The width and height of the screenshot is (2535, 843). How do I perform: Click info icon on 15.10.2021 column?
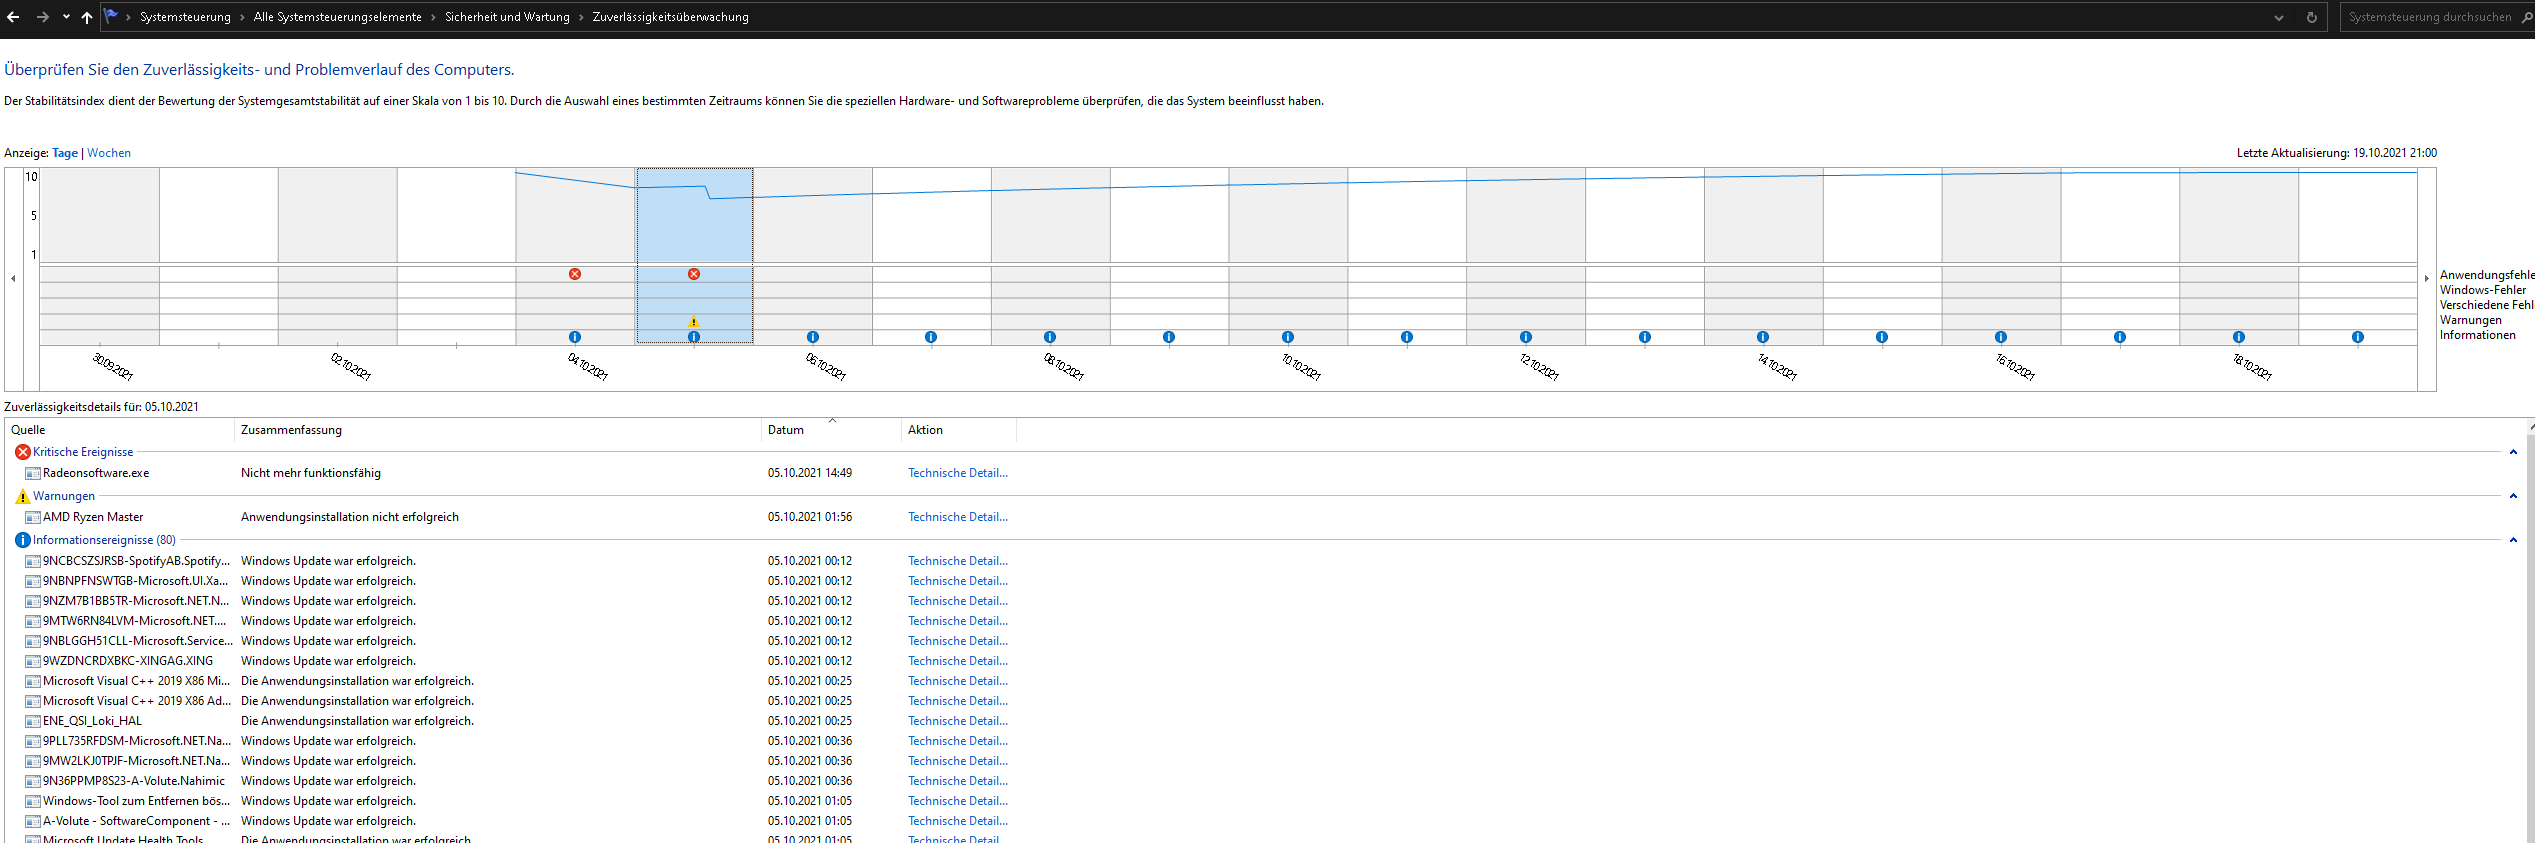[x=1882, y=337]
